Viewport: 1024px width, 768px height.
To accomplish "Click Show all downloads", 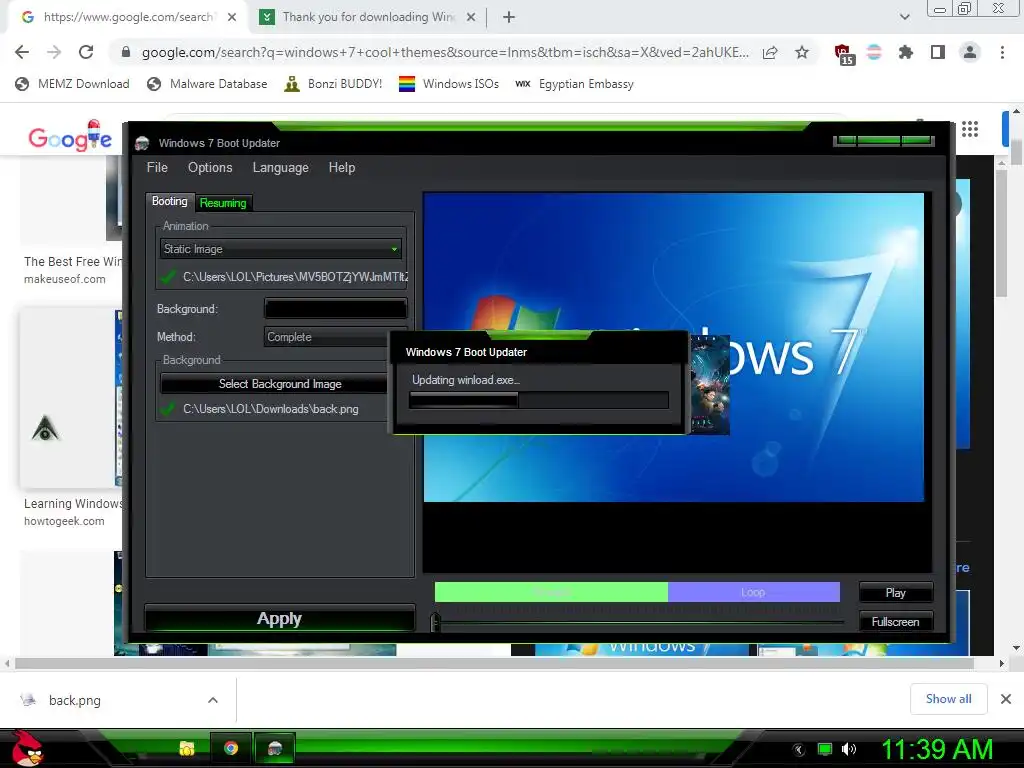I will pyautogui.click(x=948, y=699).
